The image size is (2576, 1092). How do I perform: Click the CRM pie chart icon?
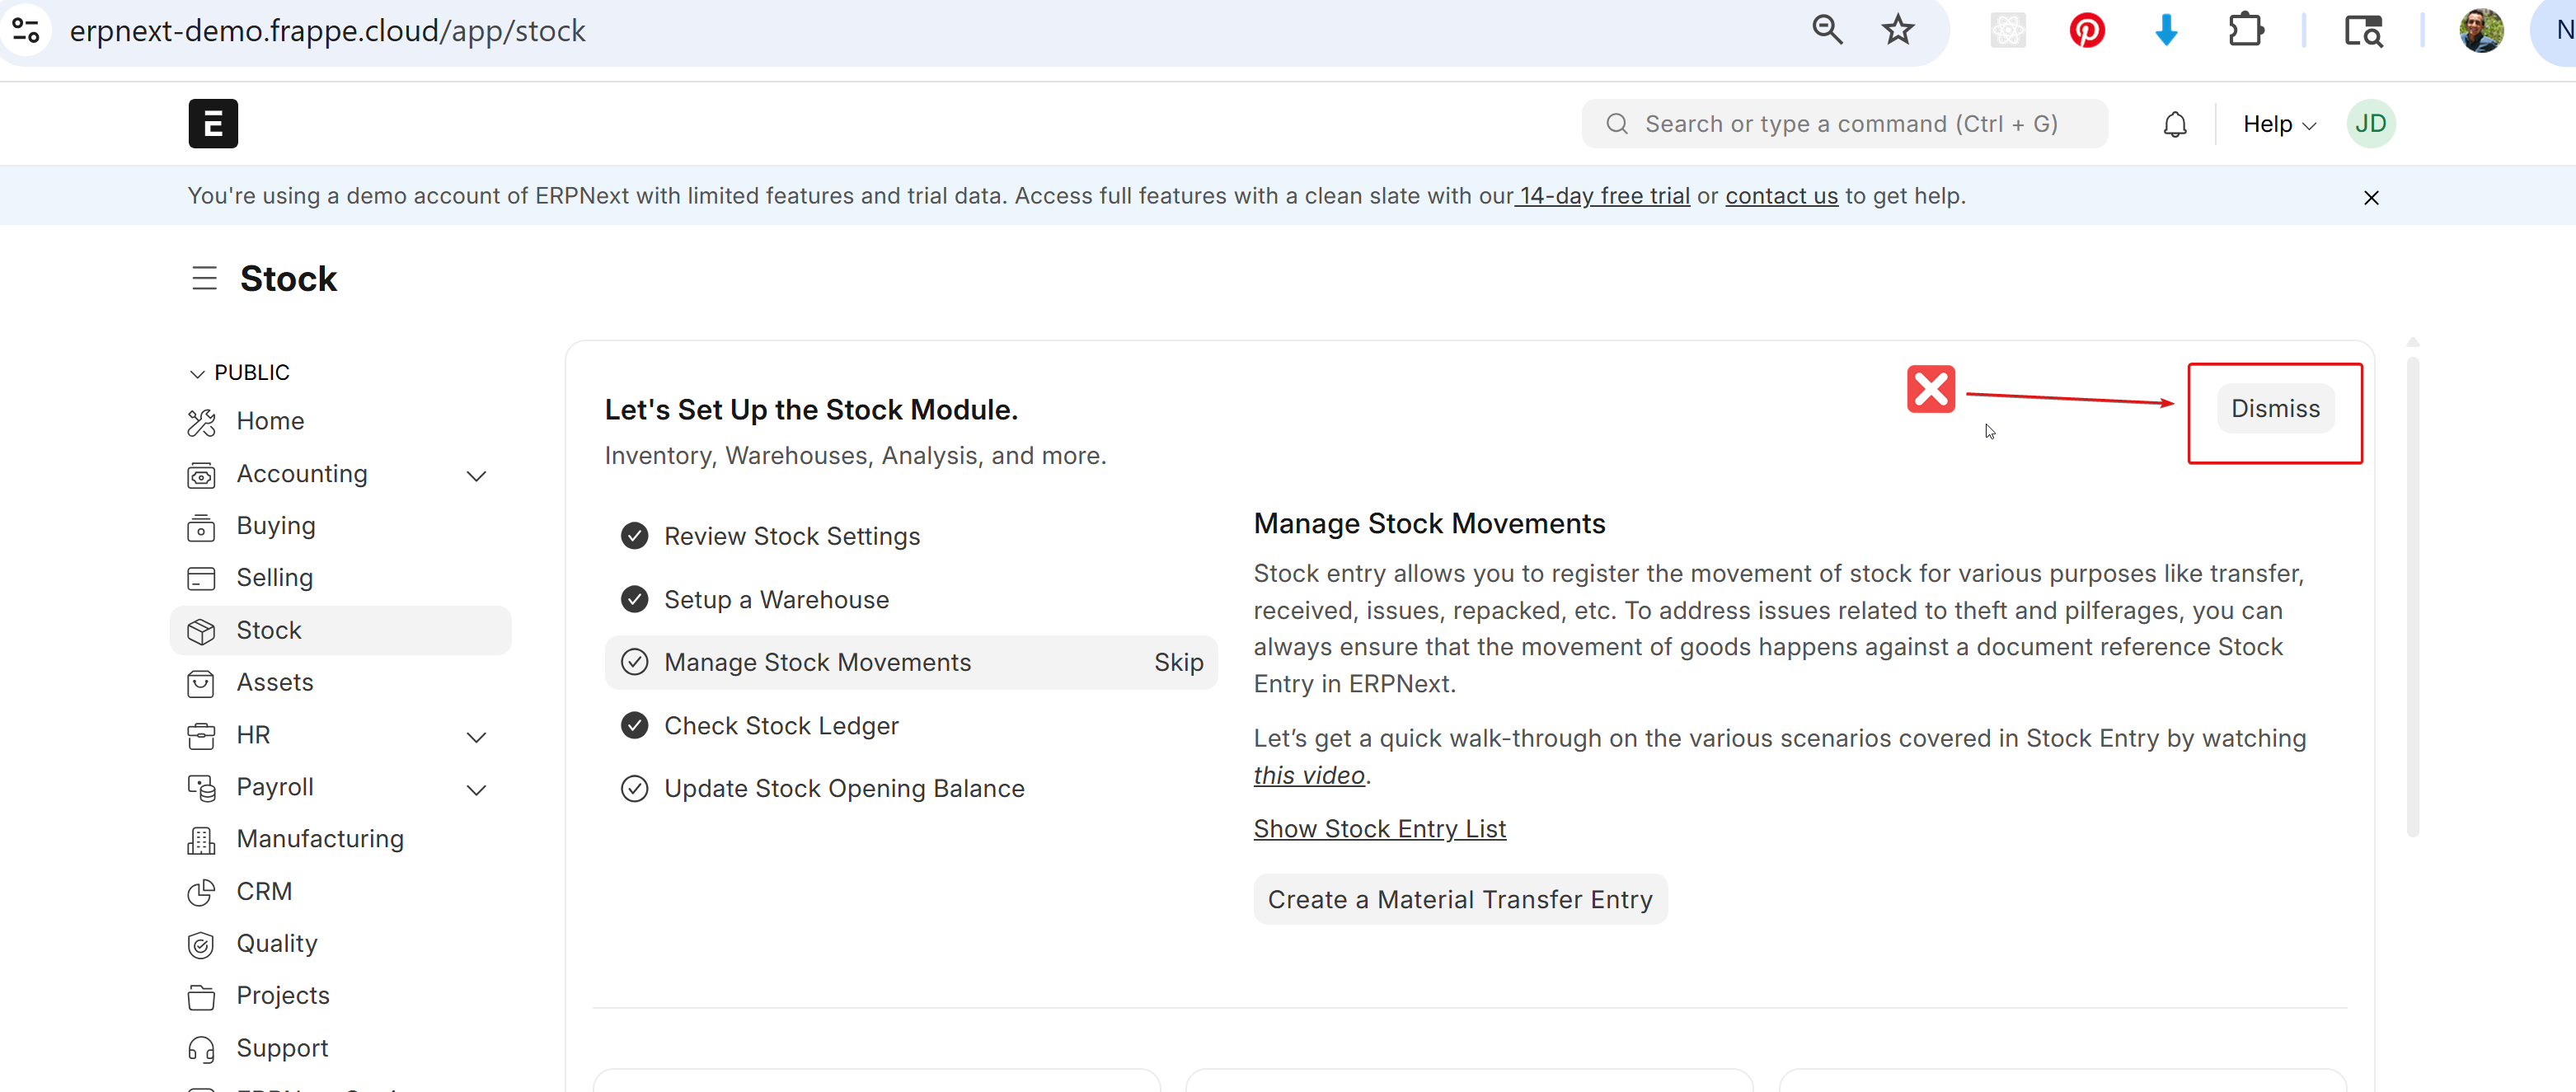pyautogui.click(x=201, y=892)
